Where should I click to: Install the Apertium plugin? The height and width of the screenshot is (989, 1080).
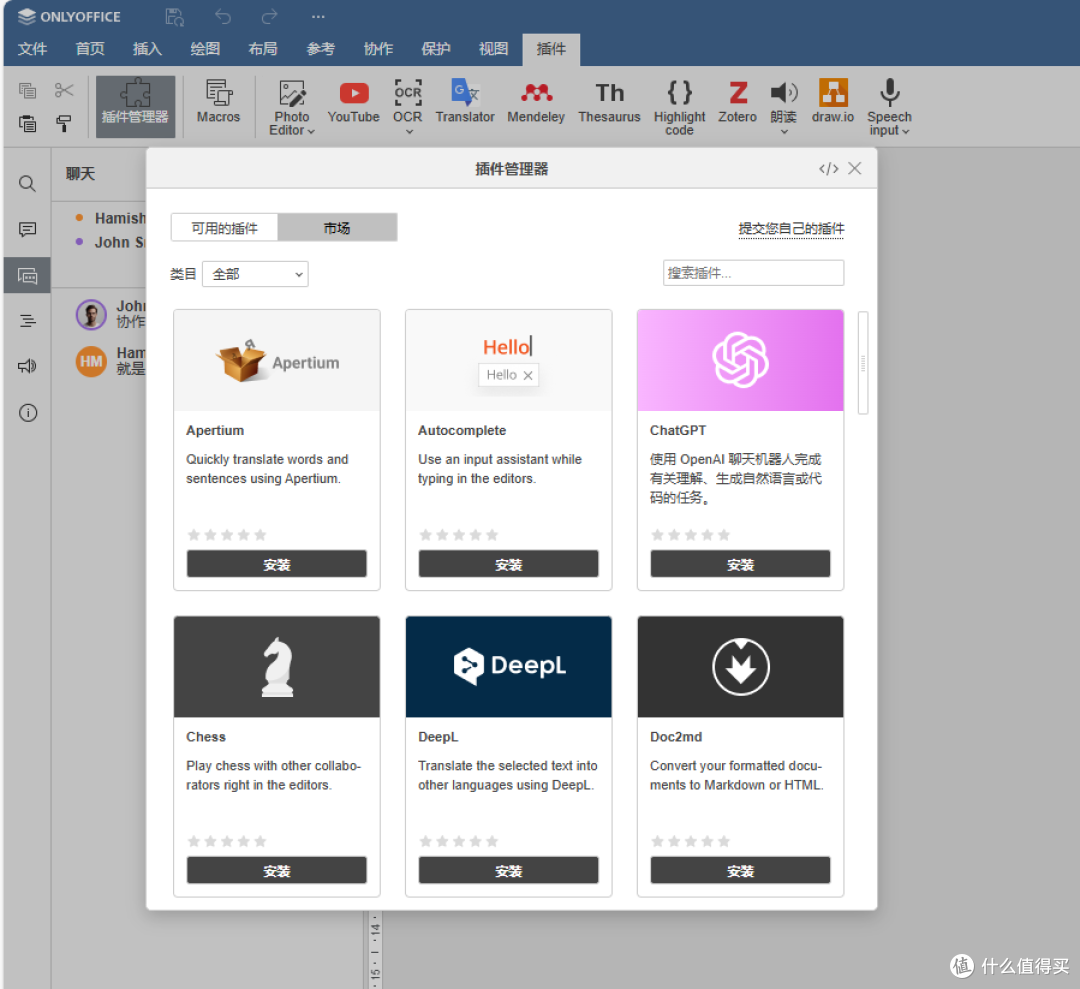coord(277,564)
